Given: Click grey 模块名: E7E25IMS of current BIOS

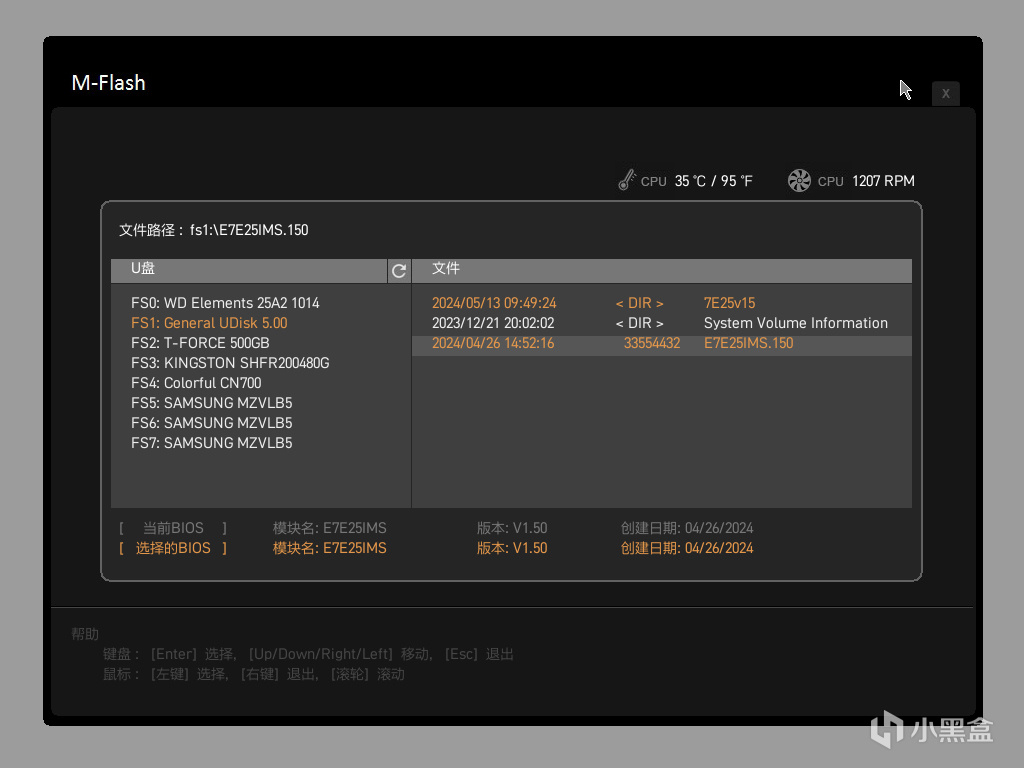Looking at the screenshot, I should click(330, 528).
